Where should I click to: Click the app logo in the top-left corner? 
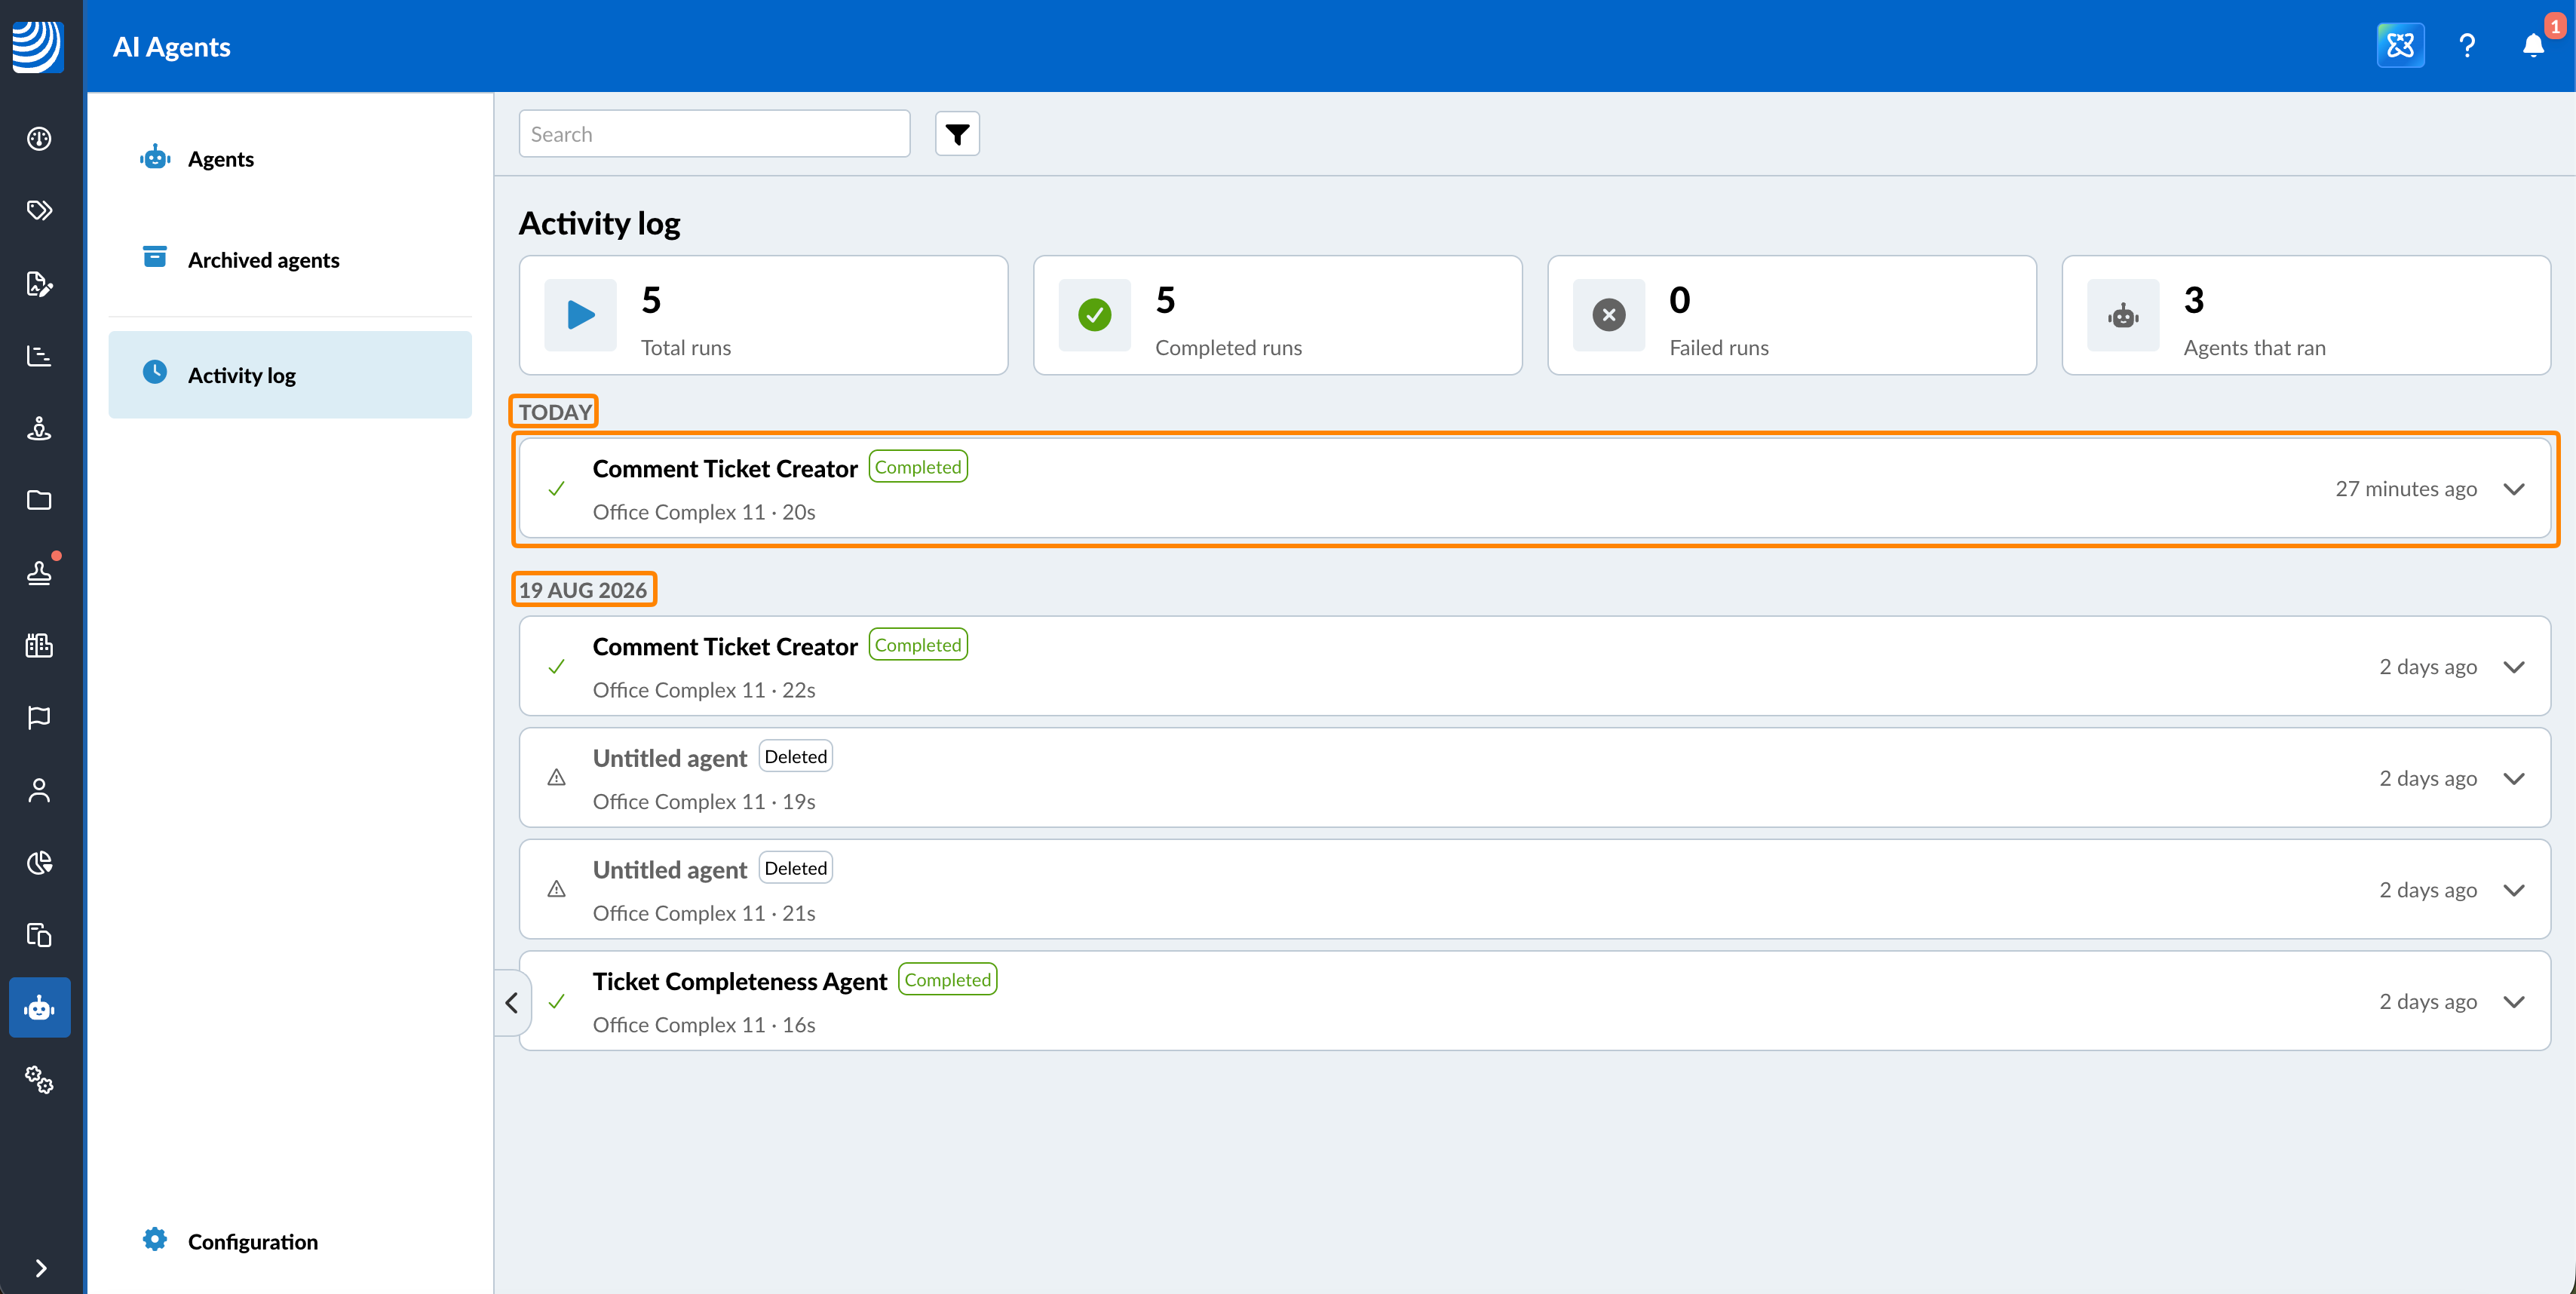[x=38, y=46]
